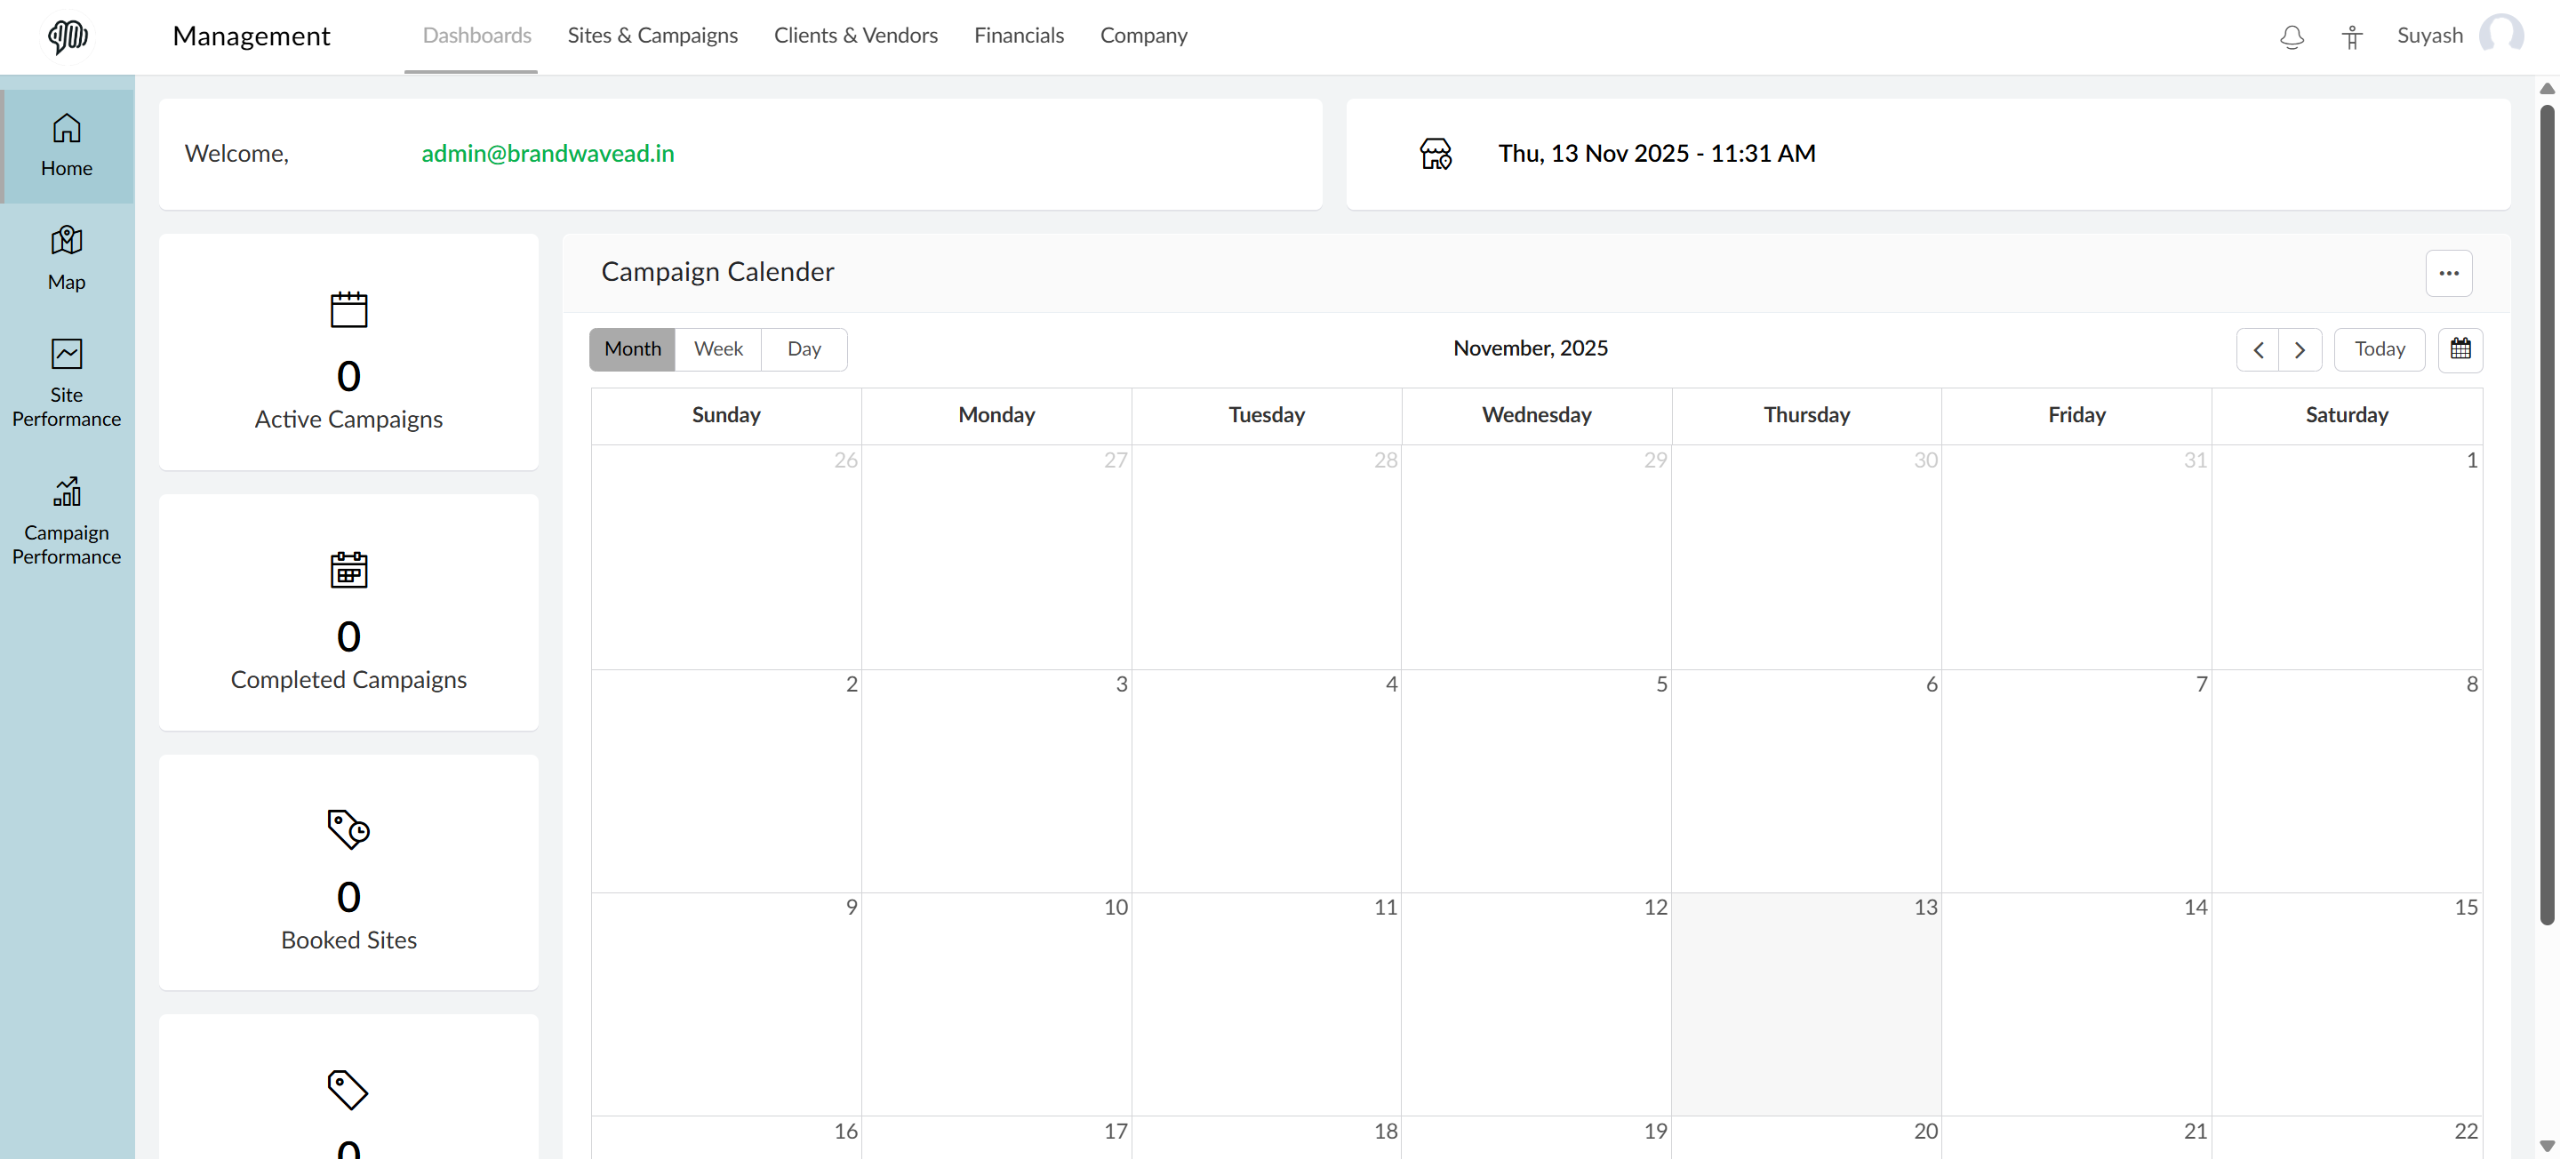Select November 13 calendar cell
This screenshot has height=1159, width=2560.
[1806, 1003]
